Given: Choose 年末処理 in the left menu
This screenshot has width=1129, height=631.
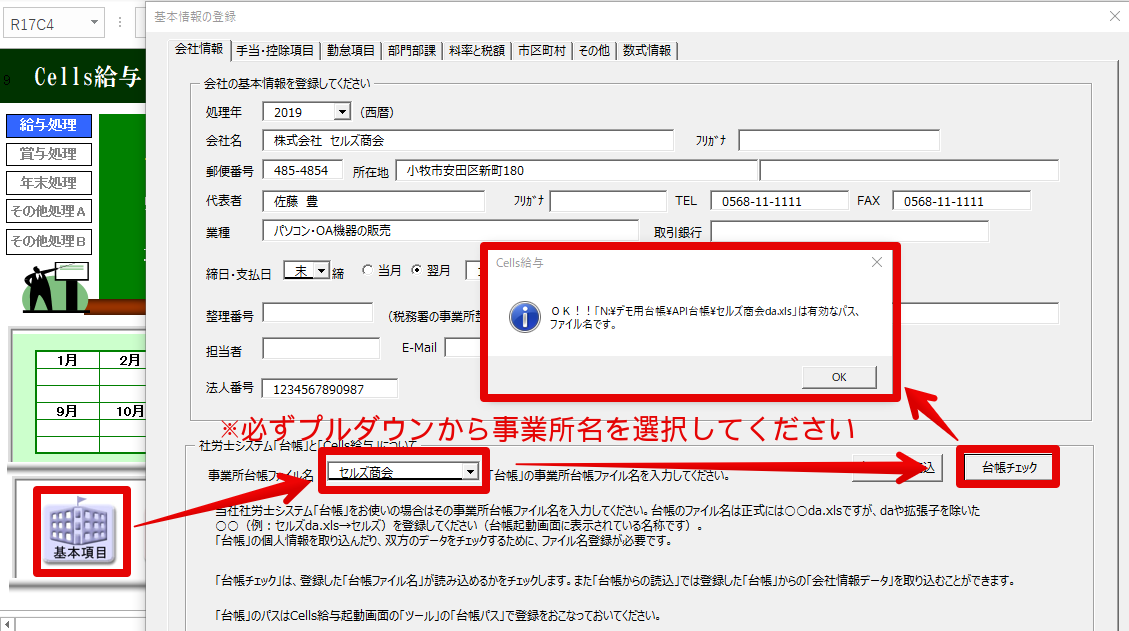Looking at the screenshot, I should point(49,183).
